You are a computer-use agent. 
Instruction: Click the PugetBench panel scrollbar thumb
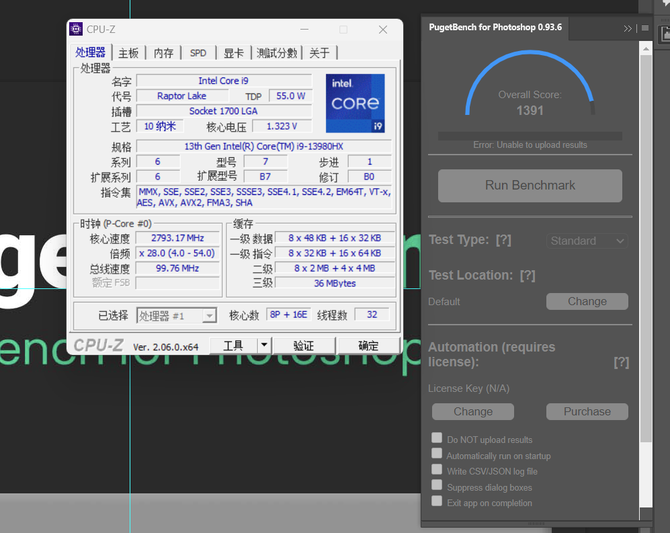click(x=646, y=248)
